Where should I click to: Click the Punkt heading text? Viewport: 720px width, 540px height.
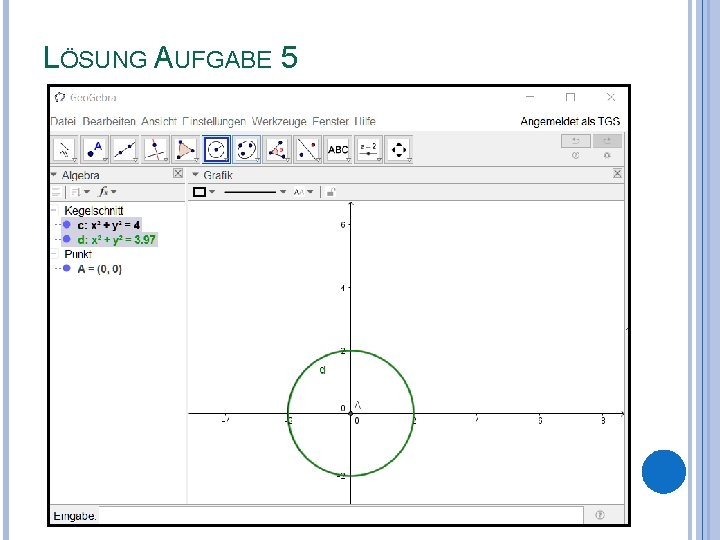78,254
